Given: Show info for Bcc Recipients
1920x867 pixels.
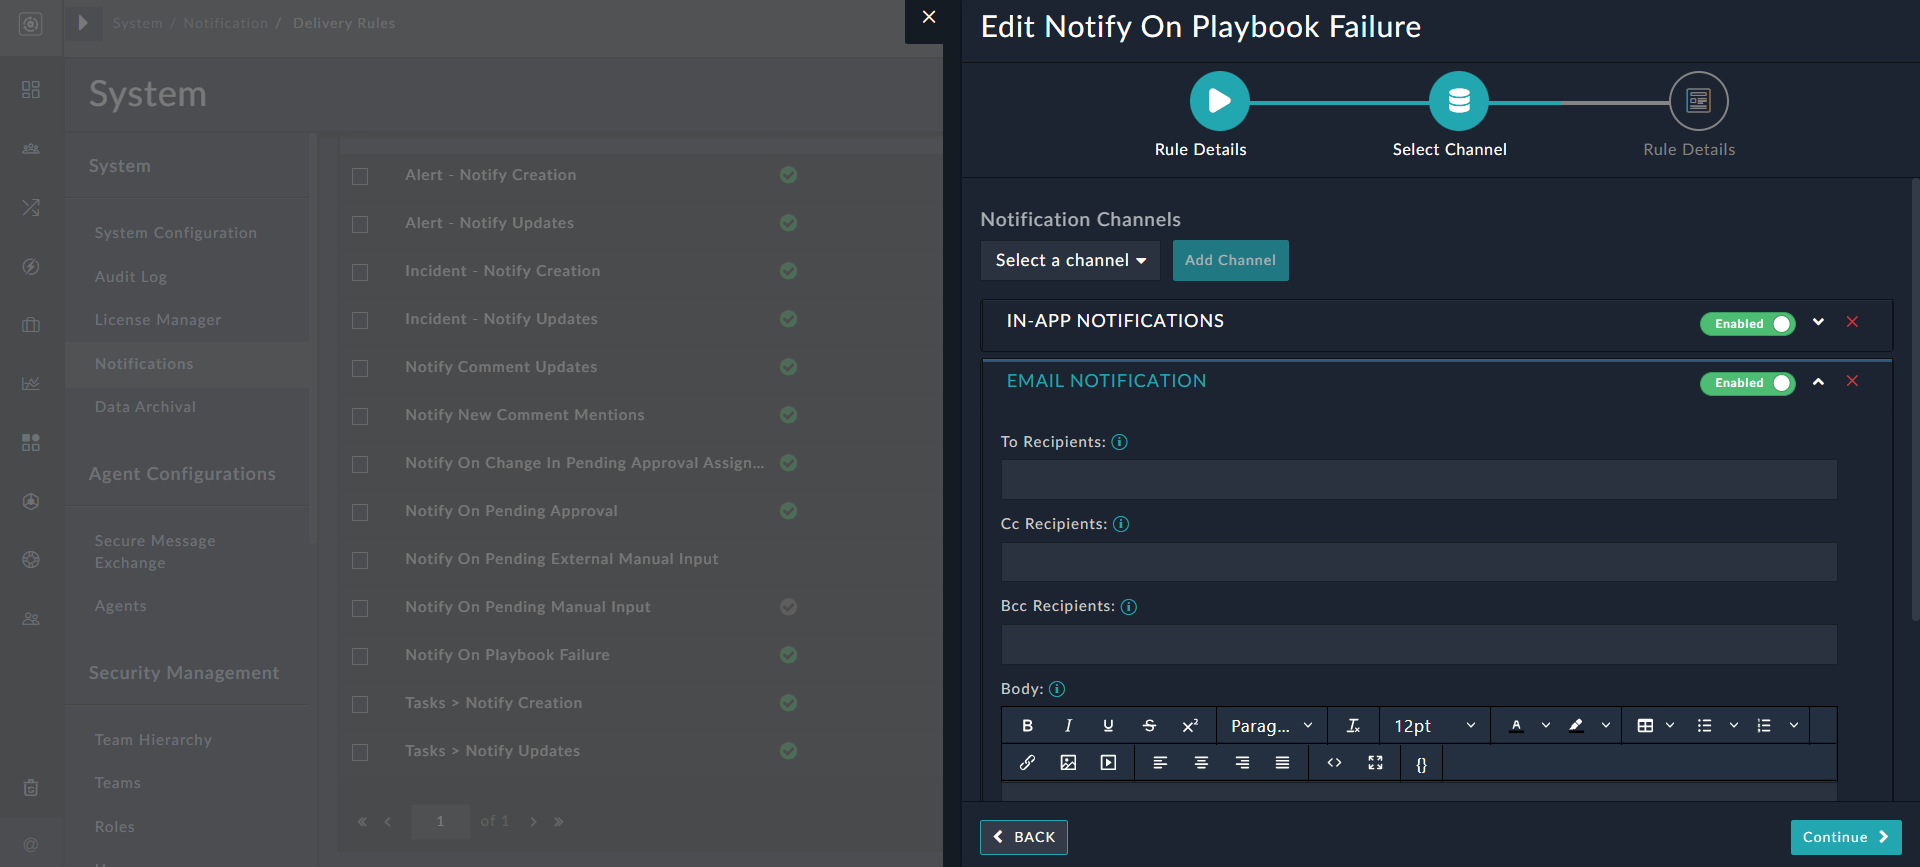Looking at the screenshot, I should [x=1129, y=607].
